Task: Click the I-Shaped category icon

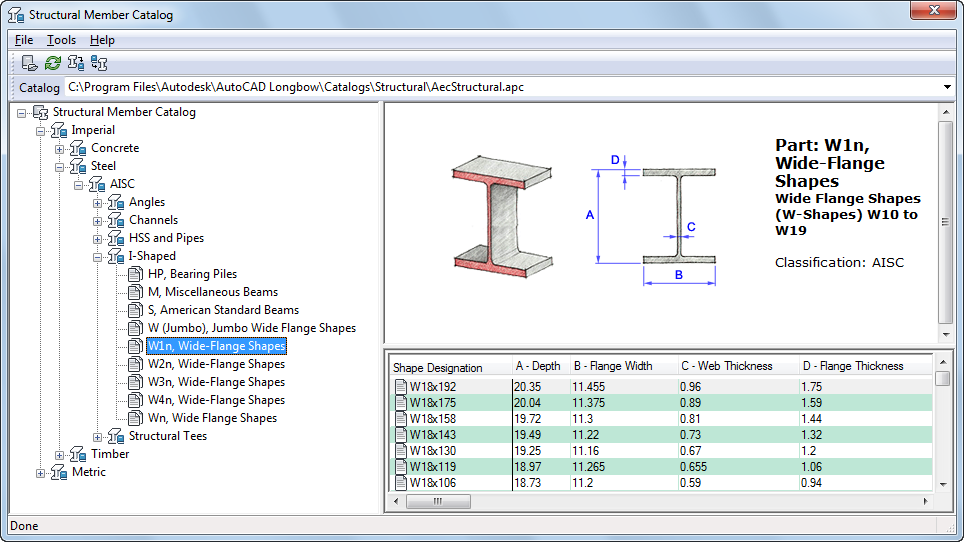Action: (x=116, y=256)
